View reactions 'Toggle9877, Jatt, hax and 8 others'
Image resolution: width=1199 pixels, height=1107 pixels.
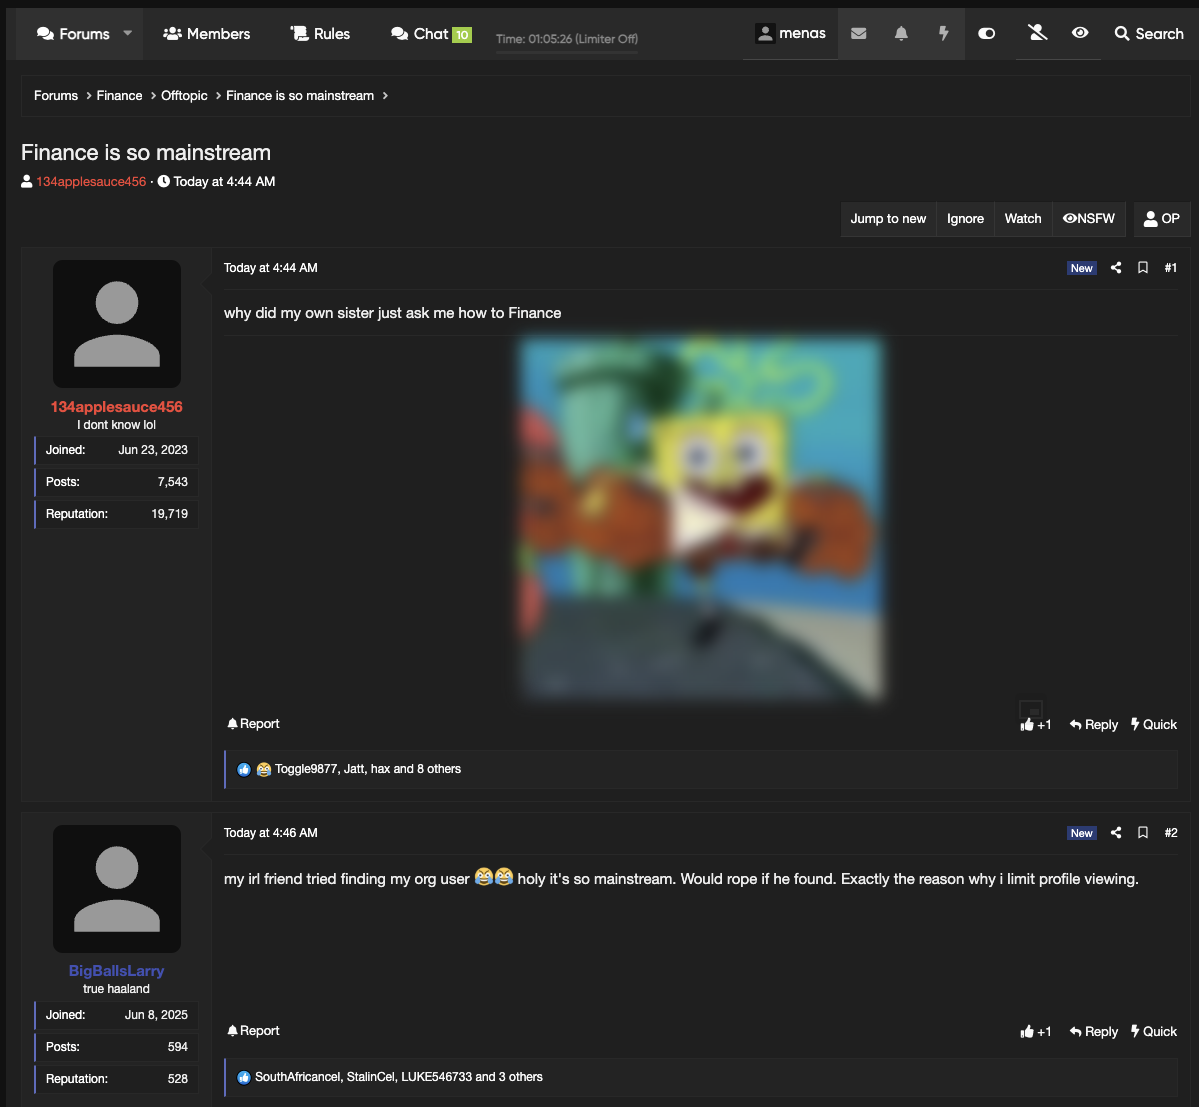click(x=368, y=769)
